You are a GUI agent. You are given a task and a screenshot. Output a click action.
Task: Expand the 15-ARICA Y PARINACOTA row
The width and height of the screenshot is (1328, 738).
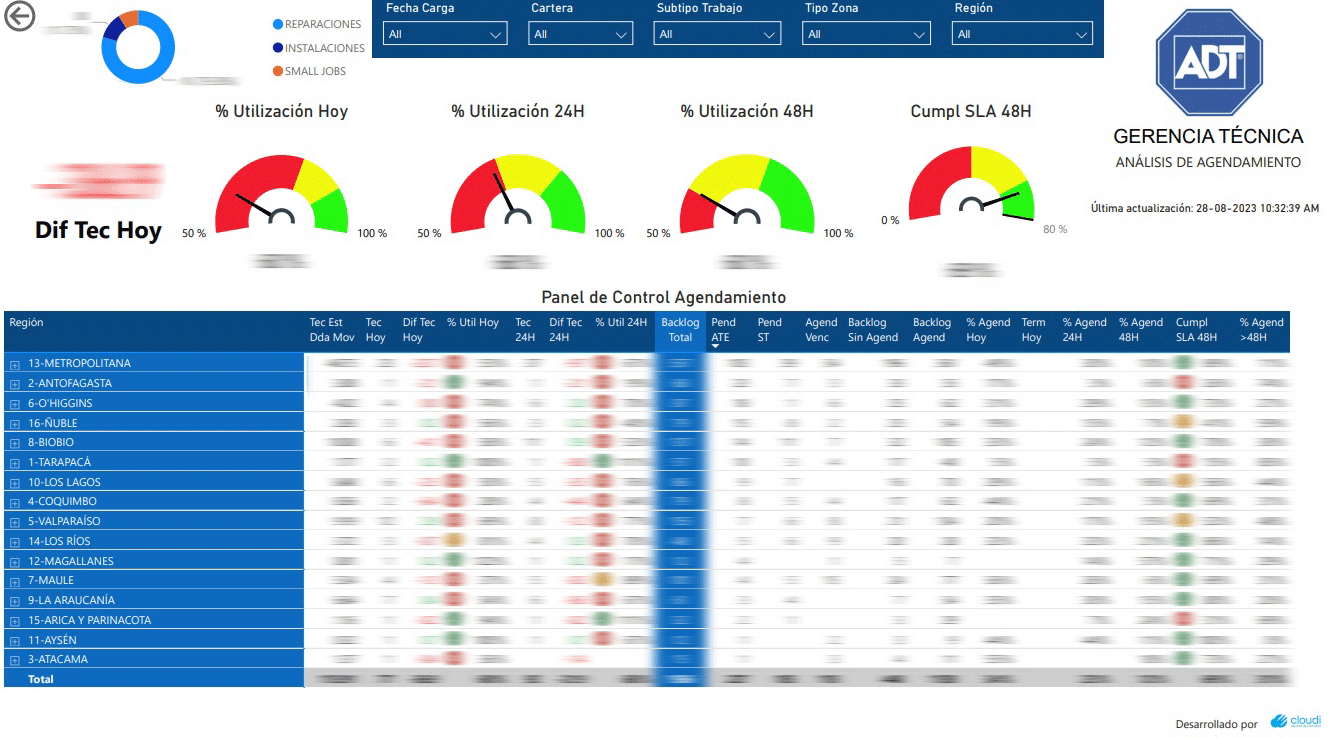[15, 621]
